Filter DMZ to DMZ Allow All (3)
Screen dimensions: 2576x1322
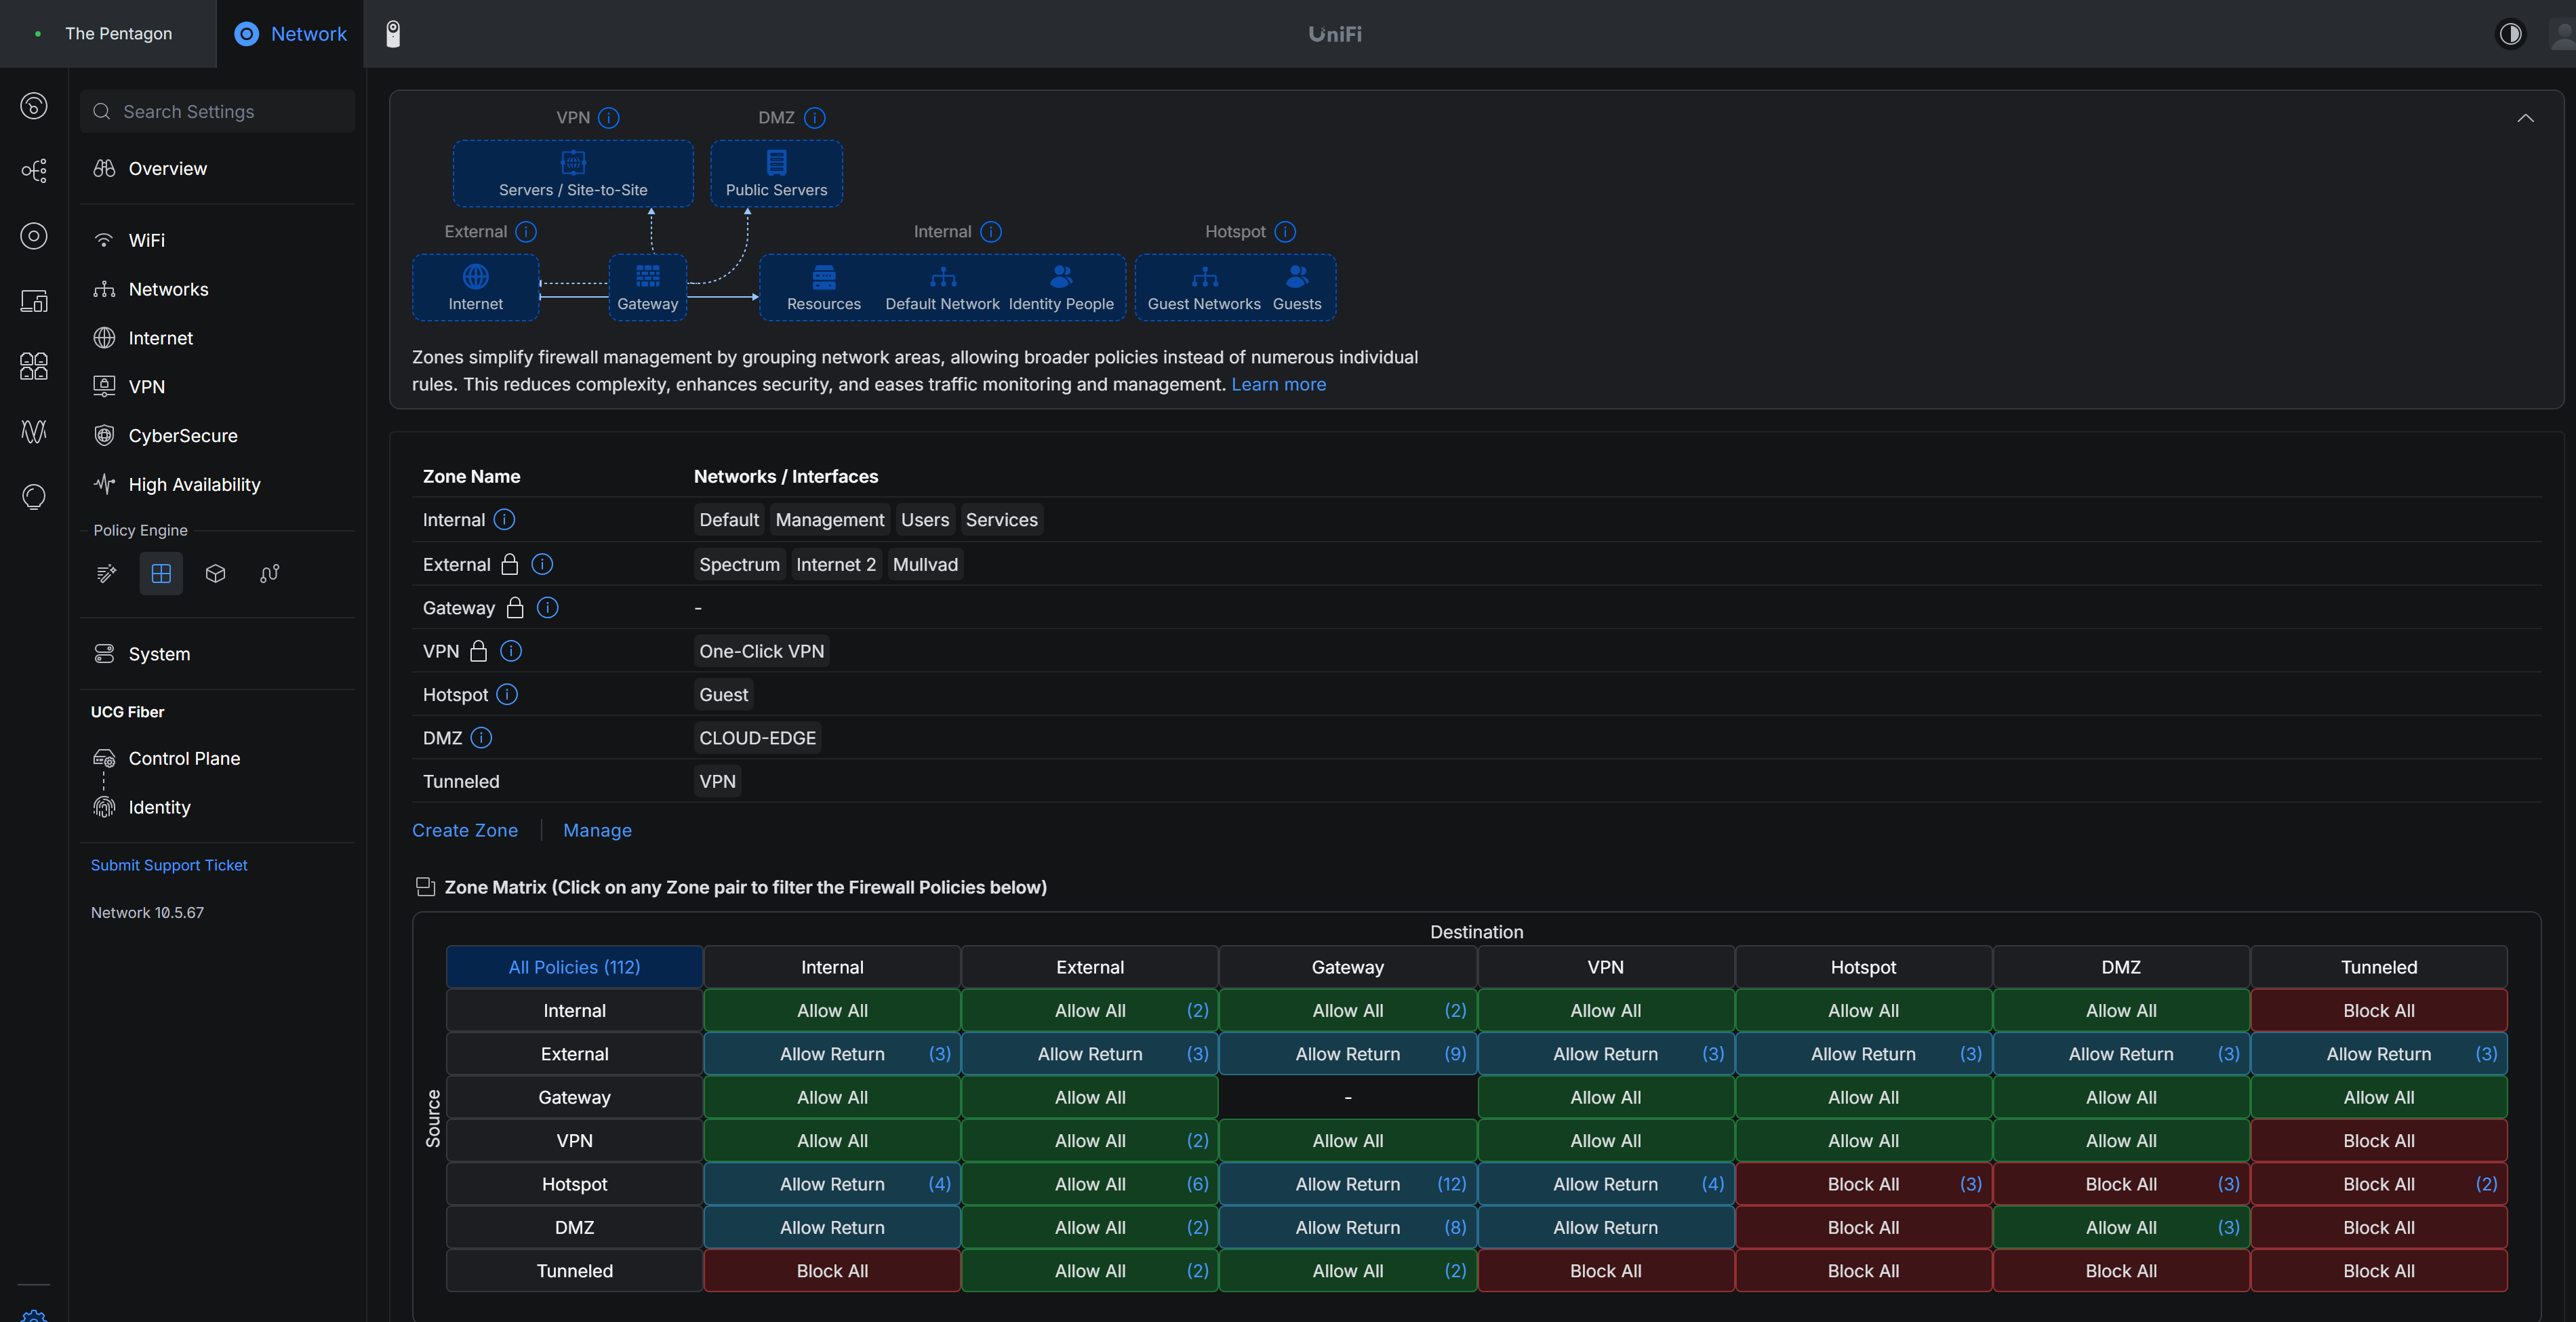click(x=2121, y=1227)
